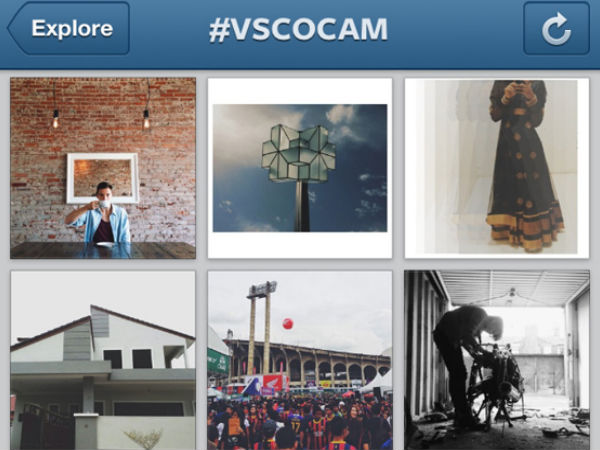View the cloudy sky sculpture picture

pos(300,168)
